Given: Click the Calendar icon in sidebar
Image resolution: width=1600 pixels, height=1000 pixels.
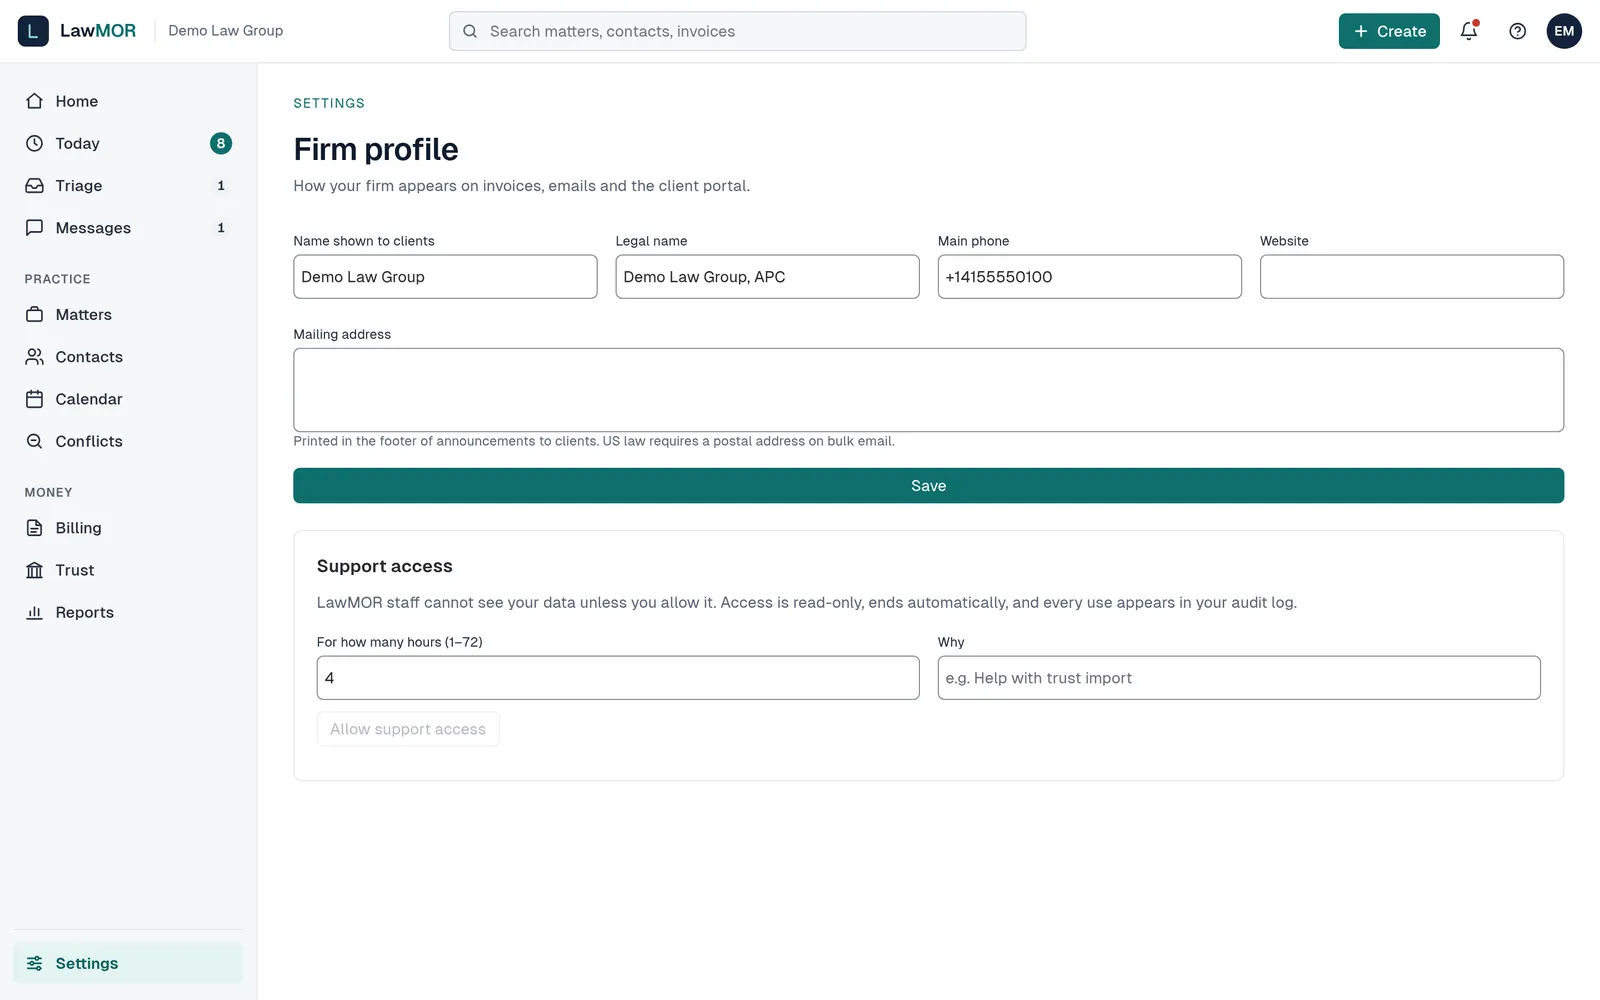Looking at the screenshot, I should [x=35, y=399].
